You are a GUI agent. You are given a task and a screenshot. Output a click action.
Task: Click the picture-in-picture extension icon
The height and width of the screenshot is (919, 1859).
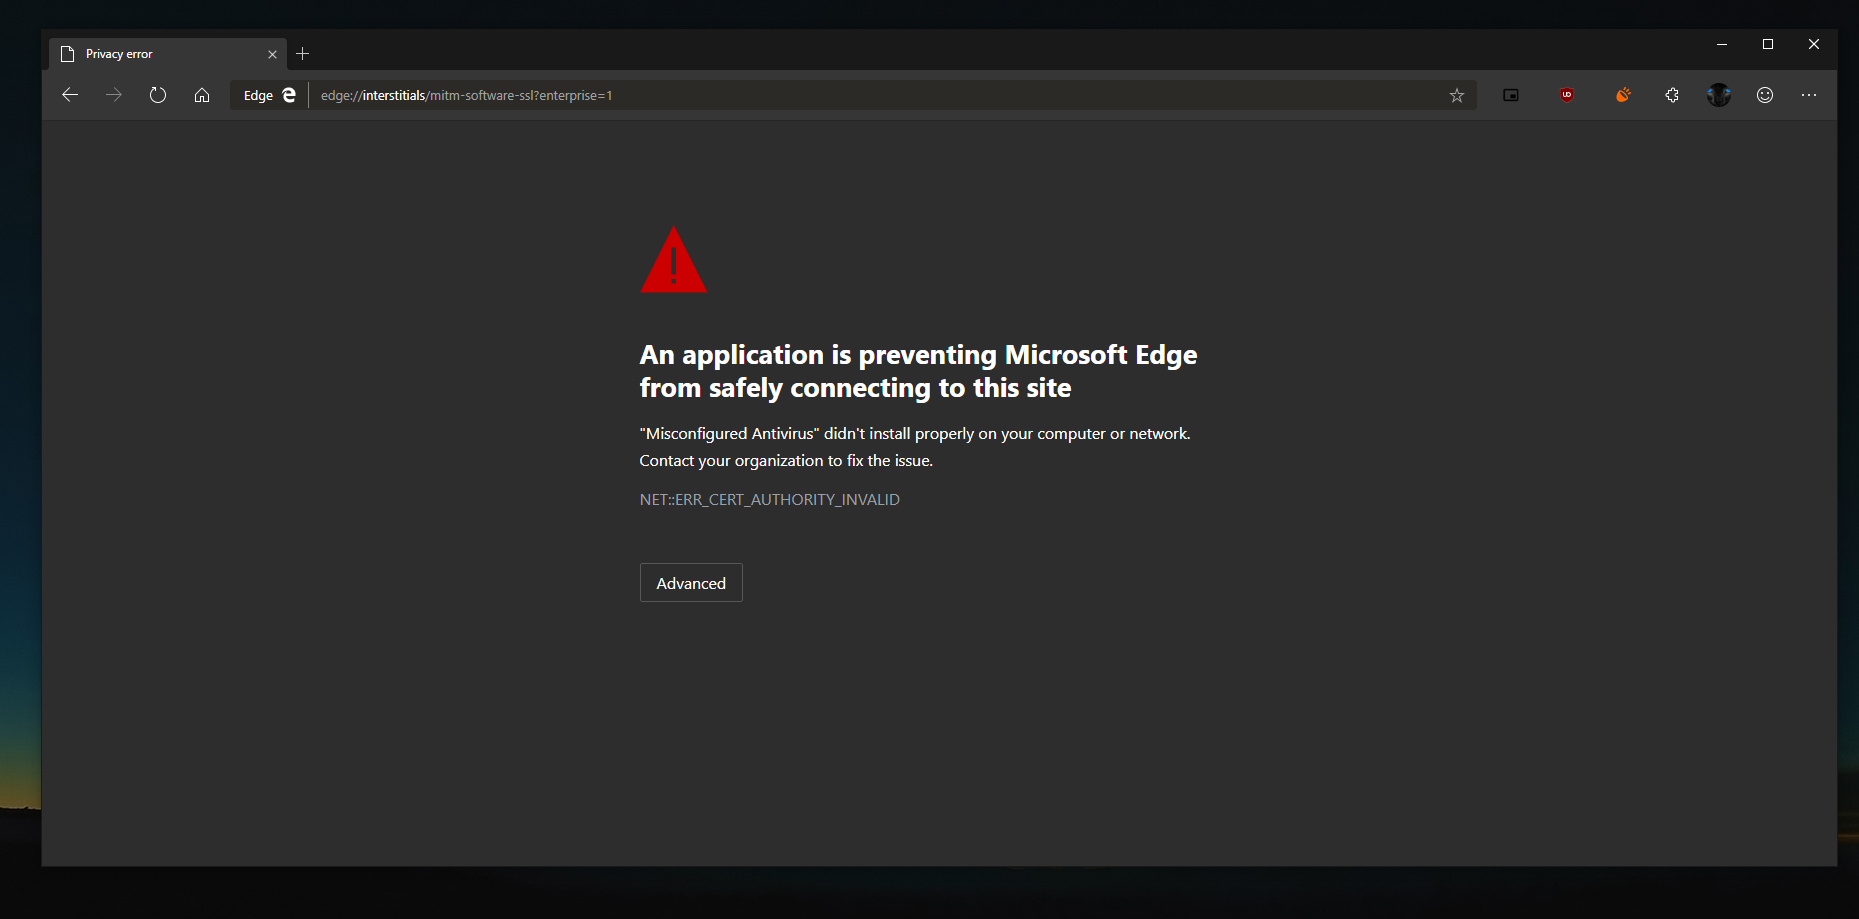coord(1510,95)
